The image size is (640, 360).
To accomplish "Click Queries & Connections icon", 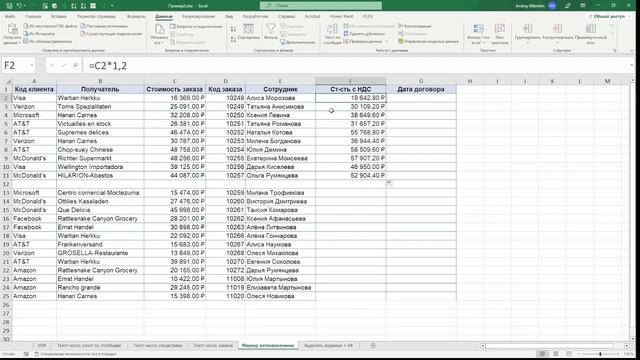I will point(173,27).
